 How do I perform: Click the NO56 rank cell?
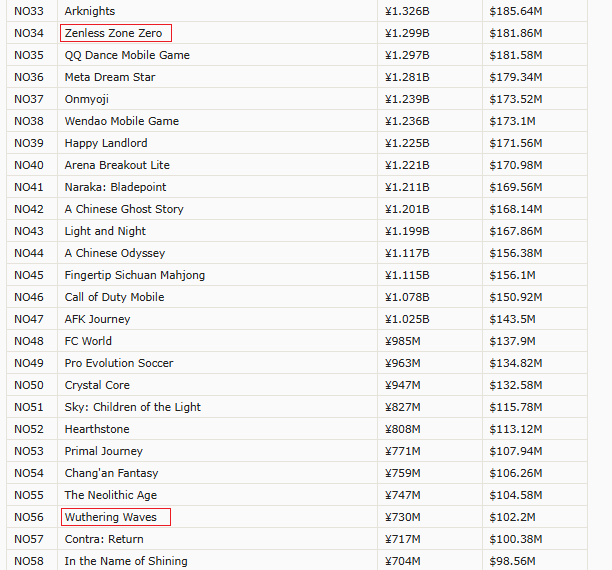point(29,517)
